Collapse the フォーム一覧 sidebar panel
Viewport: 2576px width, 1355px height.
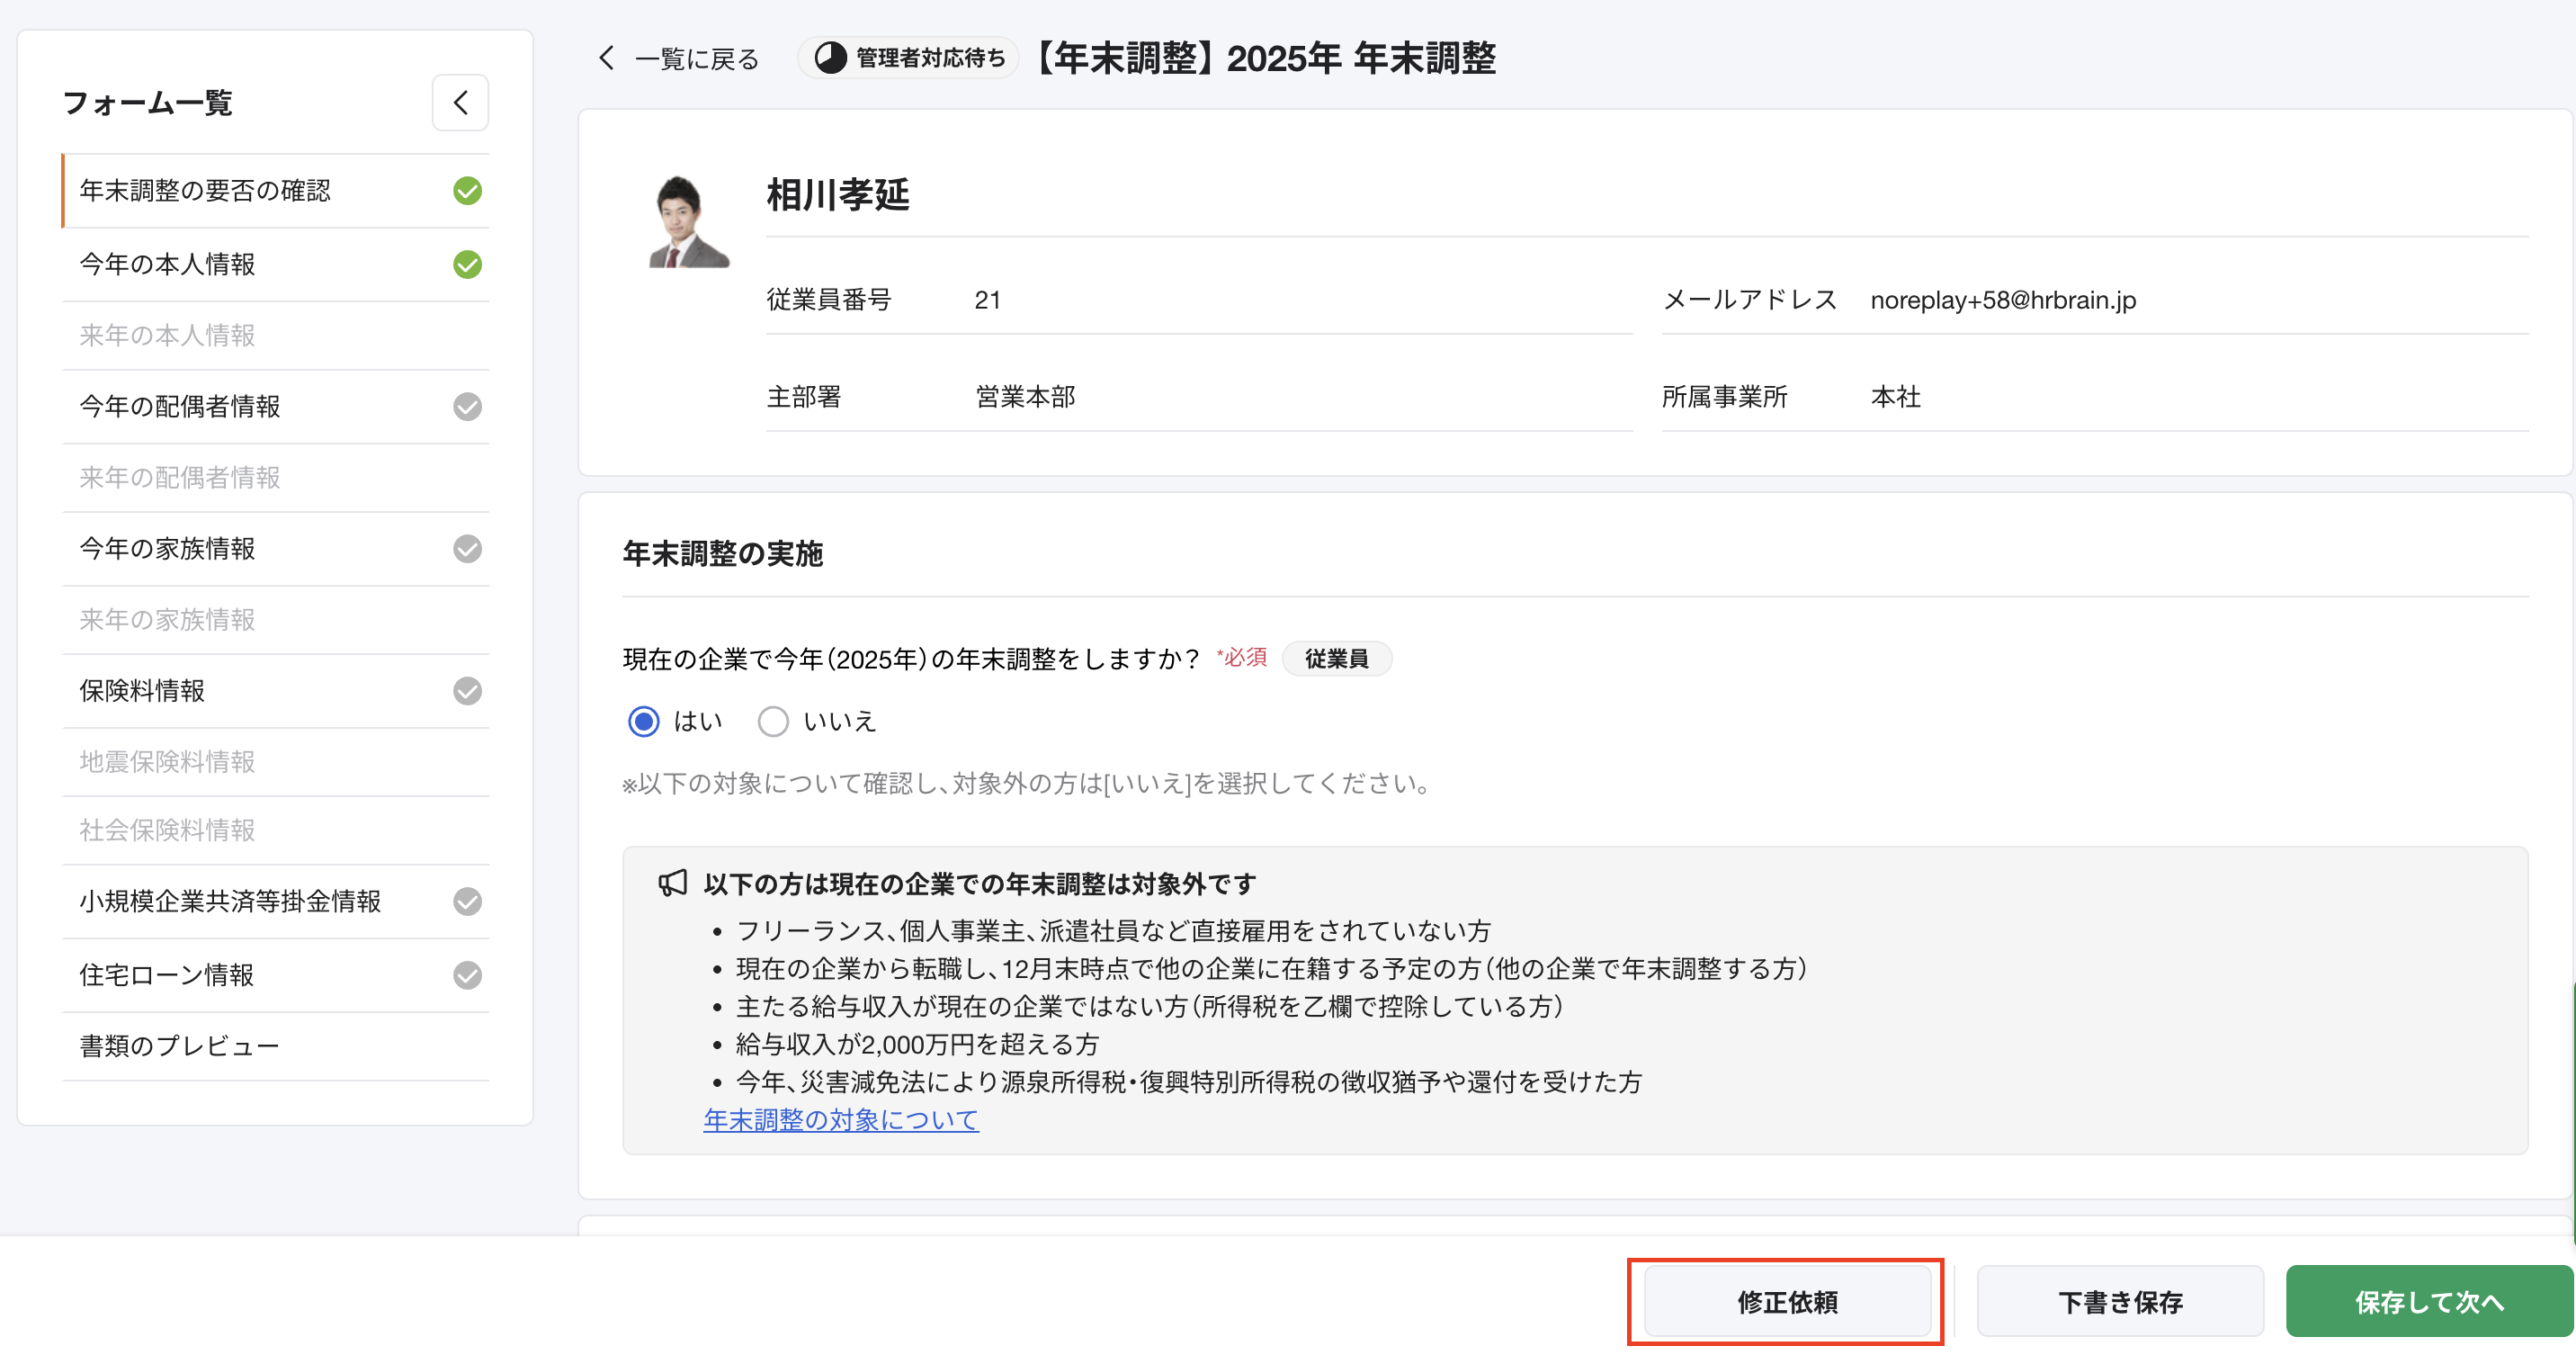[460, 102]
